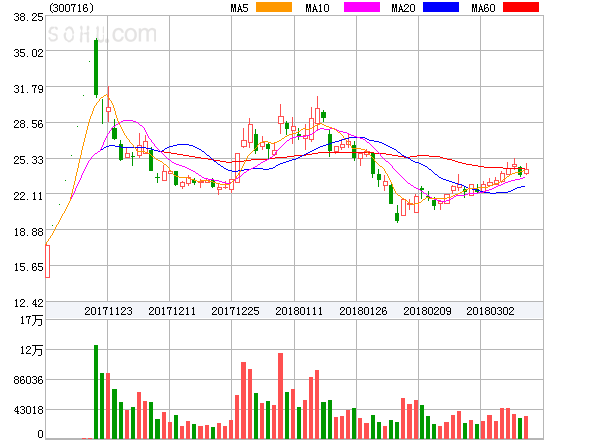Click the 12万 volume axis label
Viewport: 600px width, 440px height.
(31, 350)
